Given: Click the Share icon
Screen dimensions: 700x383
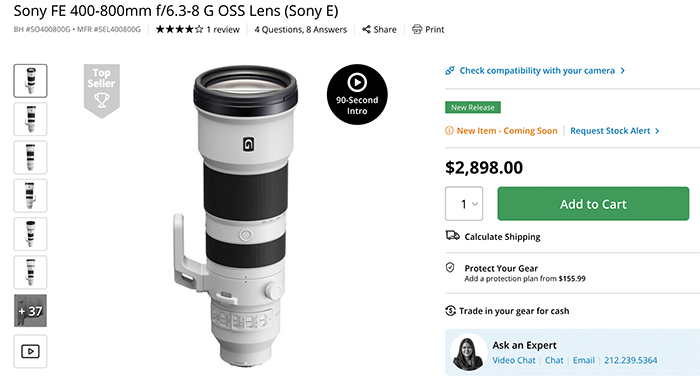Looking at the screenshot, I should (x=366, y=29).
